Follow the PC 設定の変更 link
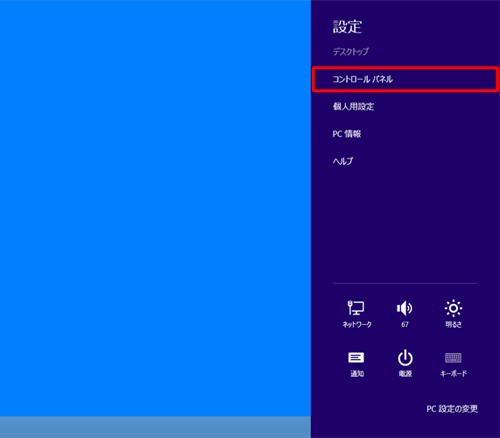Viewport: 500px width, 438px height. pos(452,409)
